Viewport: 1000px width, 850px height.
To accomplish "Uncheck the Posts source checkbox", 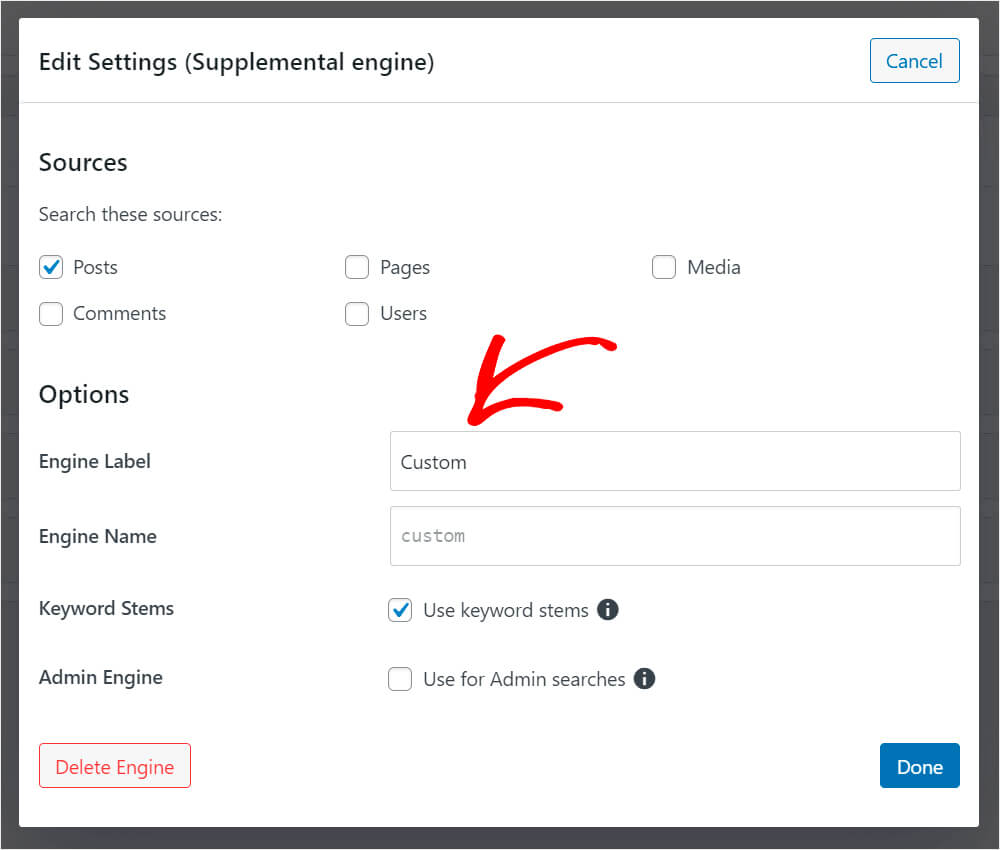I will [x=51, y=267].
